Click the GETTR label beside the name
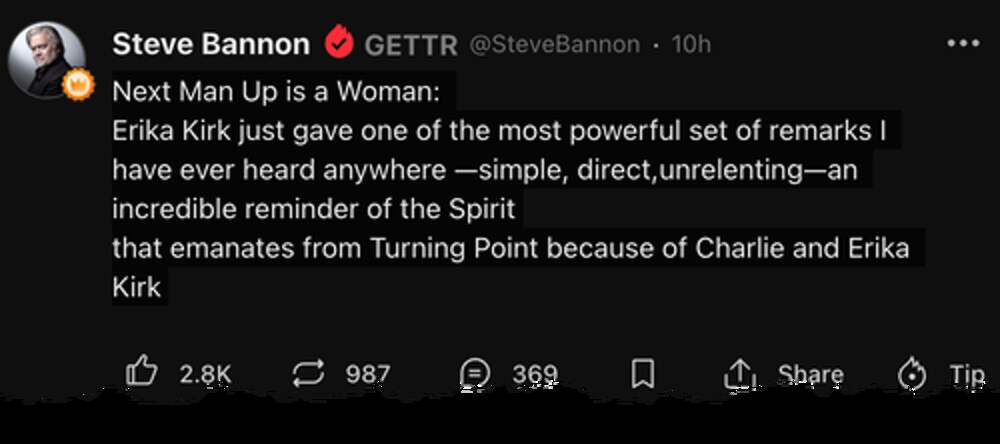1000x444 pixels. 411,45
